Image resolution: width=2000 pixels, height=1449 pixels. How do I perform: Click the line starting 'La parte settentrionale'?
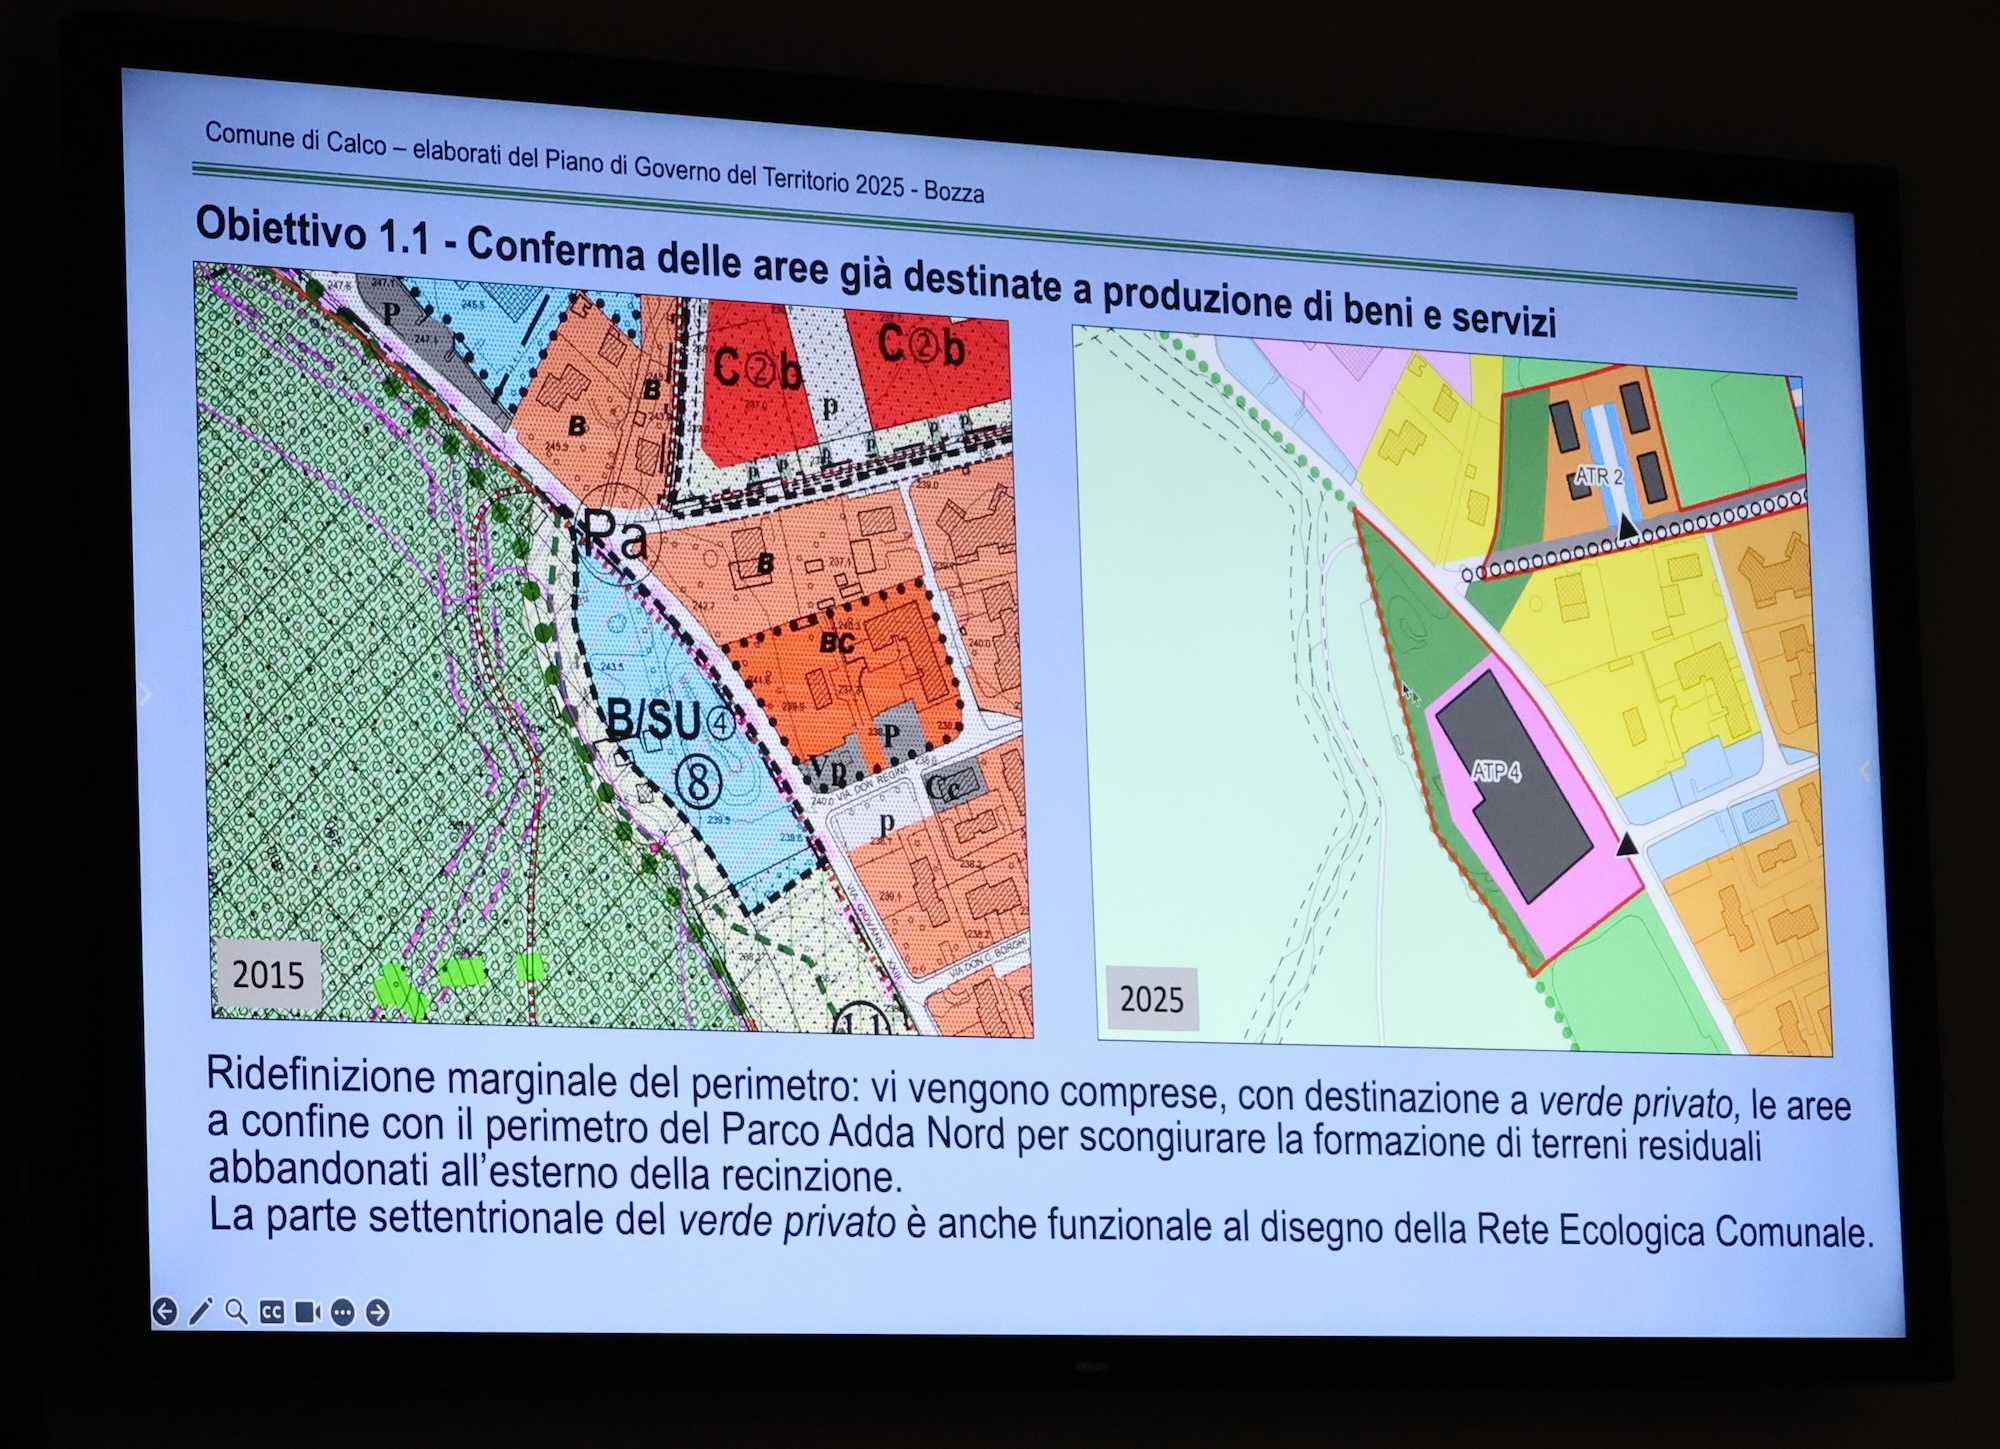[1040, 1226]
